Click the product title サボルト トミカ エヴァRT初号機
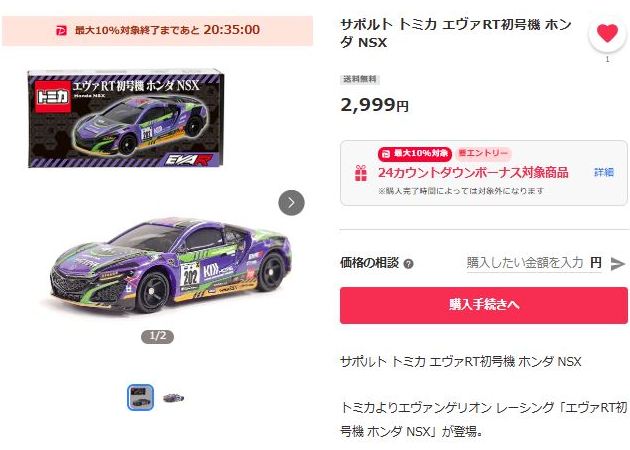This screenshot has height=450, width=630. pos(456,33)
